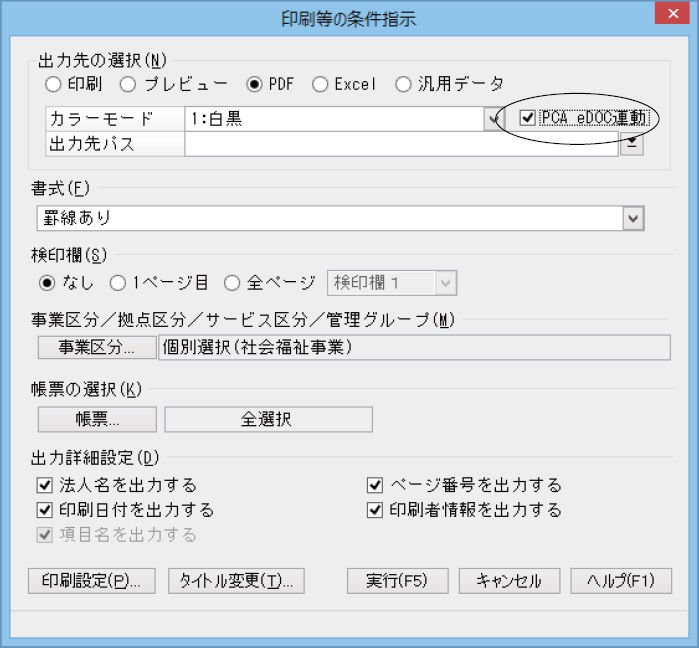Viewport: 699px width, 648px height.
Task: Select 全ページ for 検印欄
Action: (232, 283)
